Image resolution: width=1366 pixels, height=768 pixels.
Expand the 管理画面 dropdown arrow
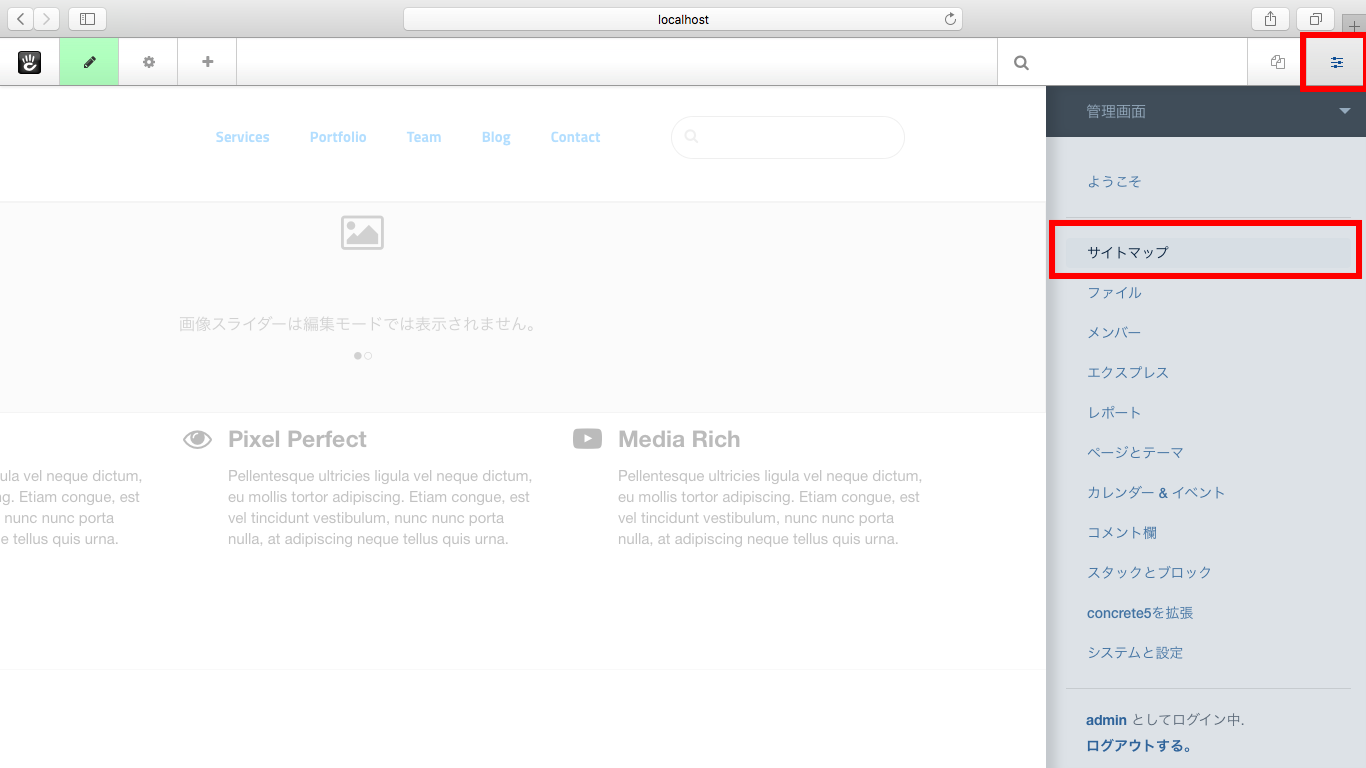click(1345, 111)
